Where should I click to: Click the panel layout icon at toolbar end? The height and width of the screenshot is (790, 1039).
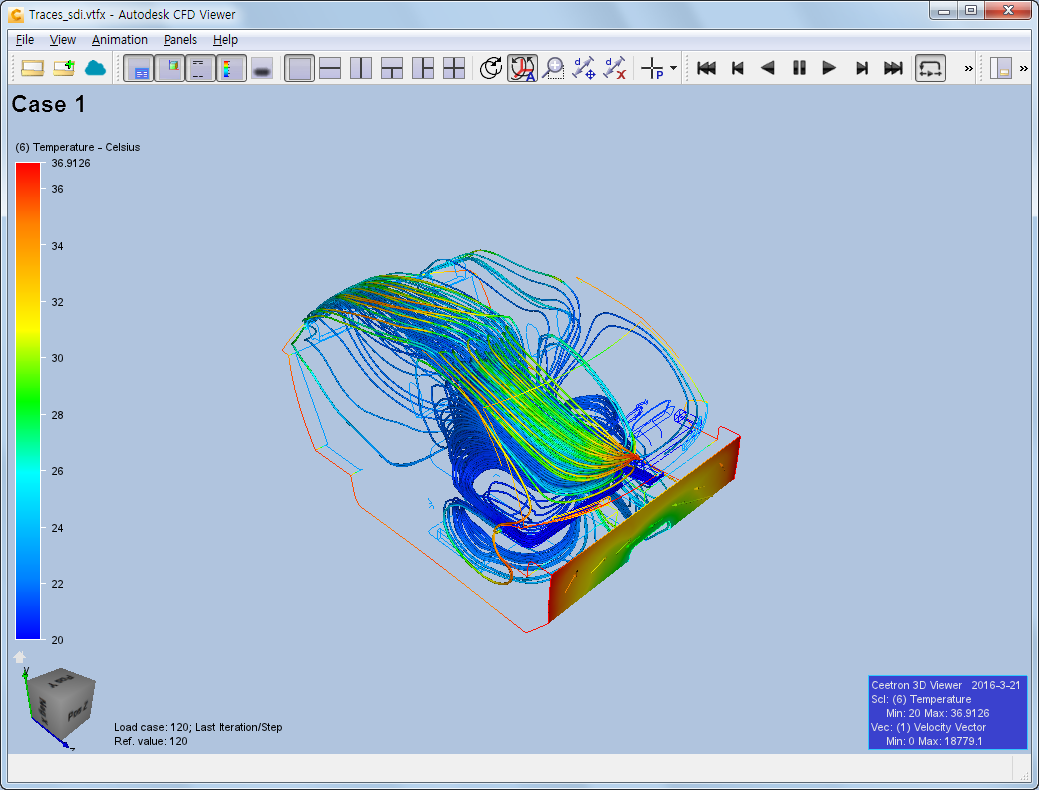click(1001, 68)
